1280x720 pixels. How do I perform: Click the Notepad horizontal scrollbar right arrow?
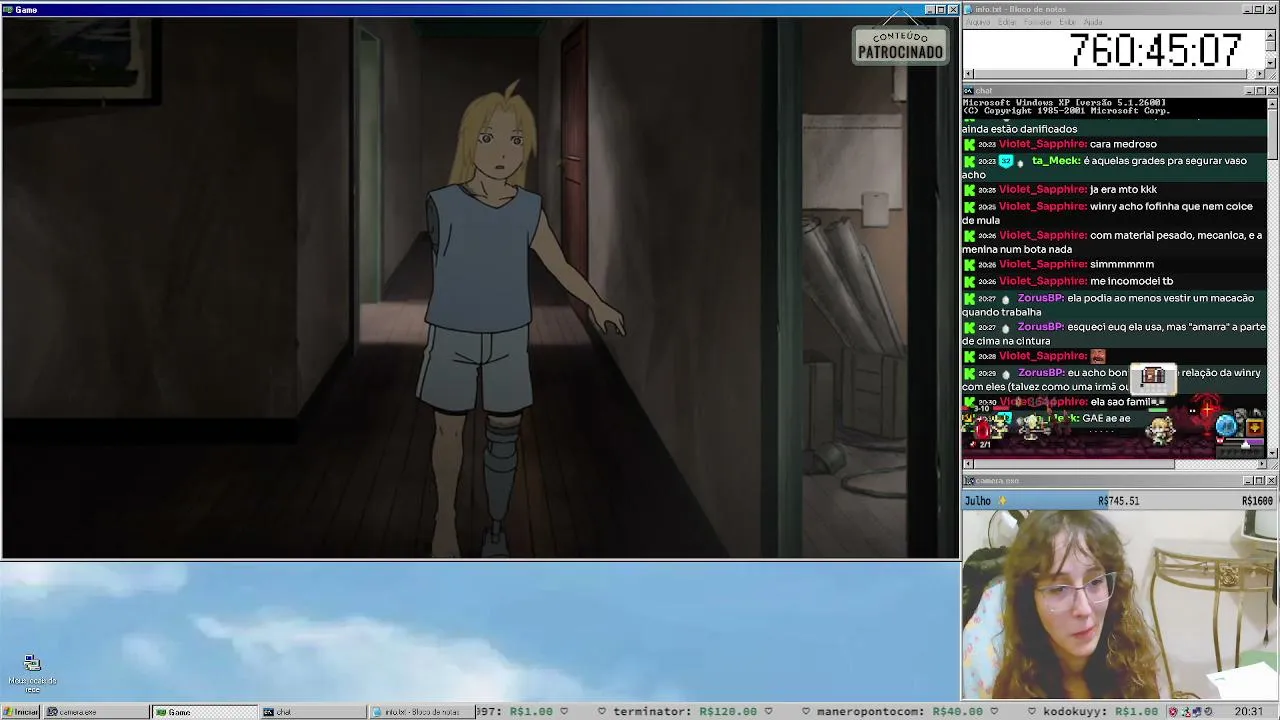coord(1260,74)
